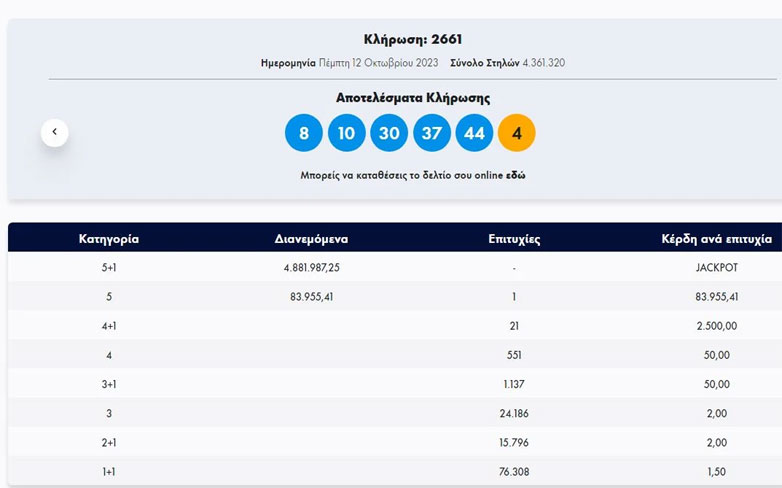Click the 'Κλήρωση: 2661' draw title
782x488 pixels.
412,40
